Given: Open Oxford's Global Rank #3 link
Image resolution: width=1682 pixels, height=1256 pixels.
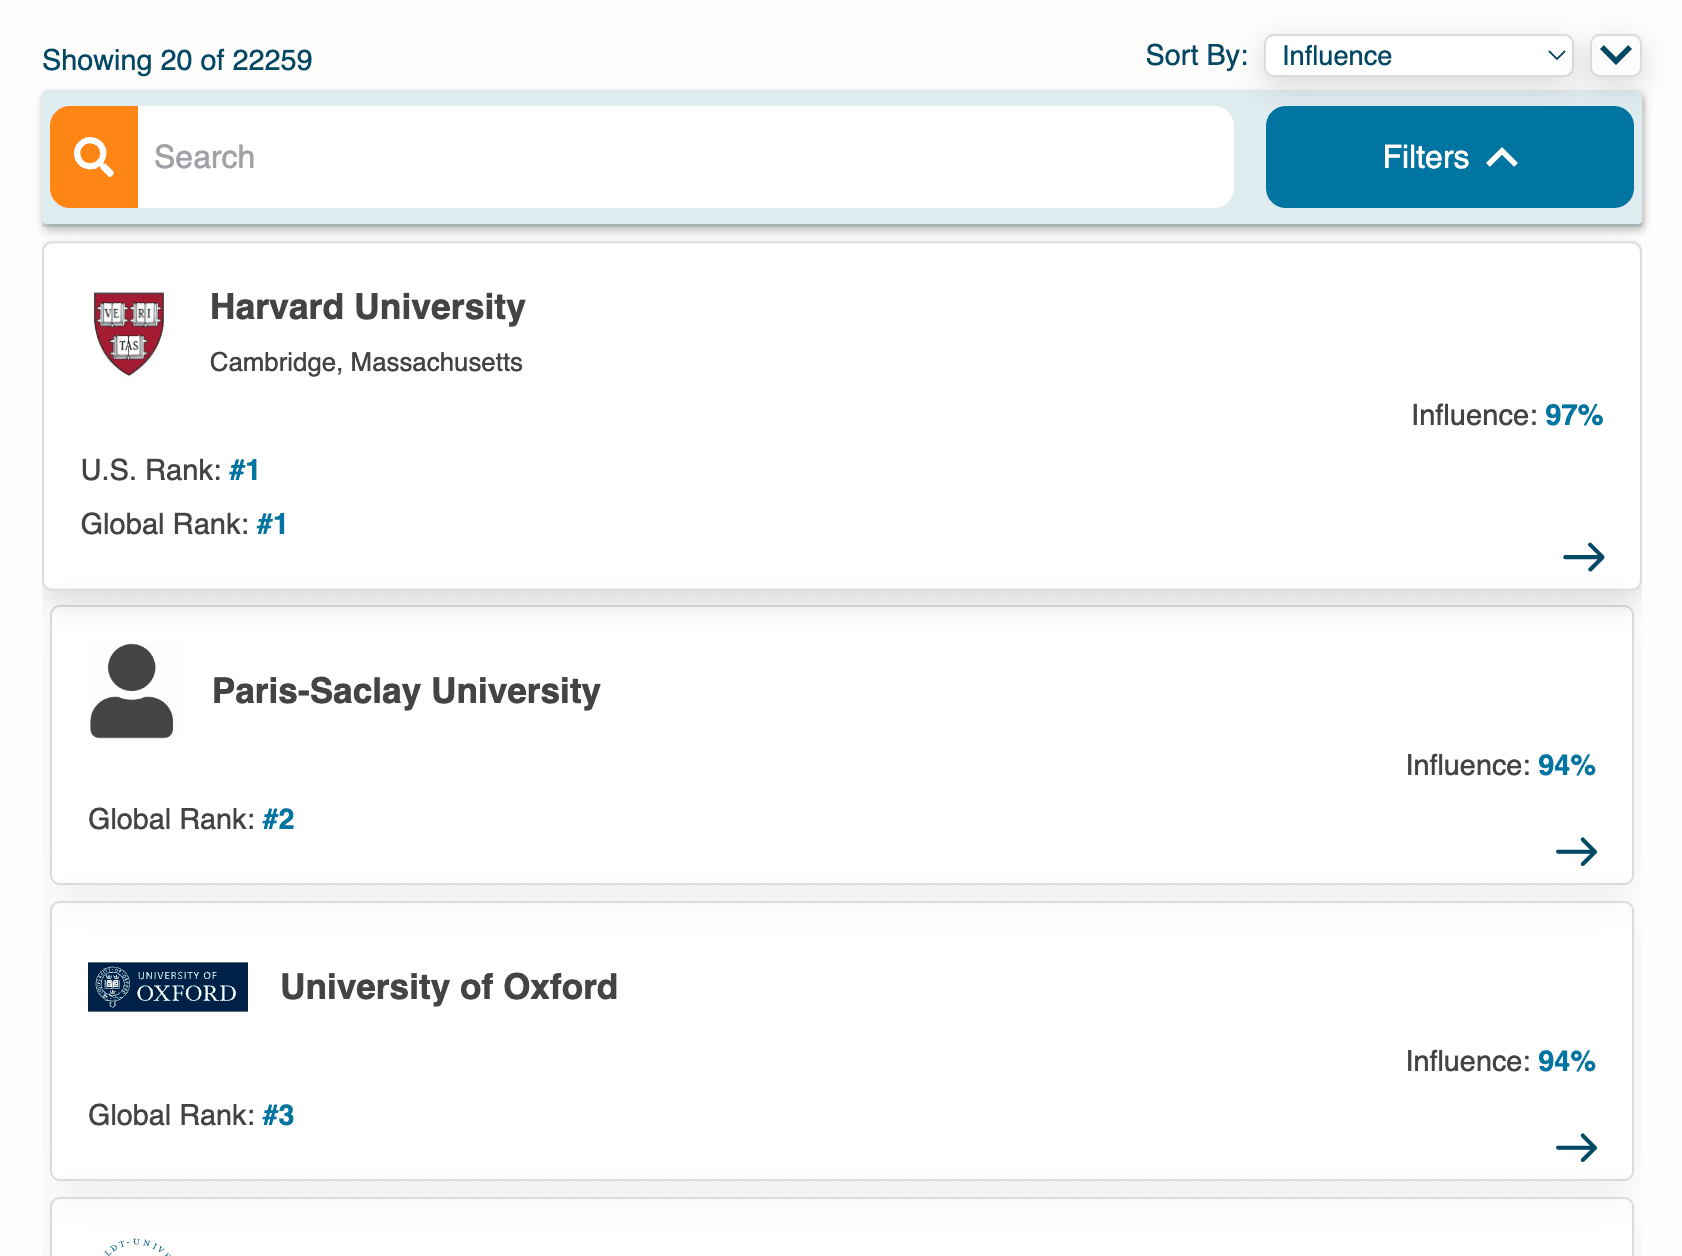Looking at the screenshot, I should [x=279, y=1115].
